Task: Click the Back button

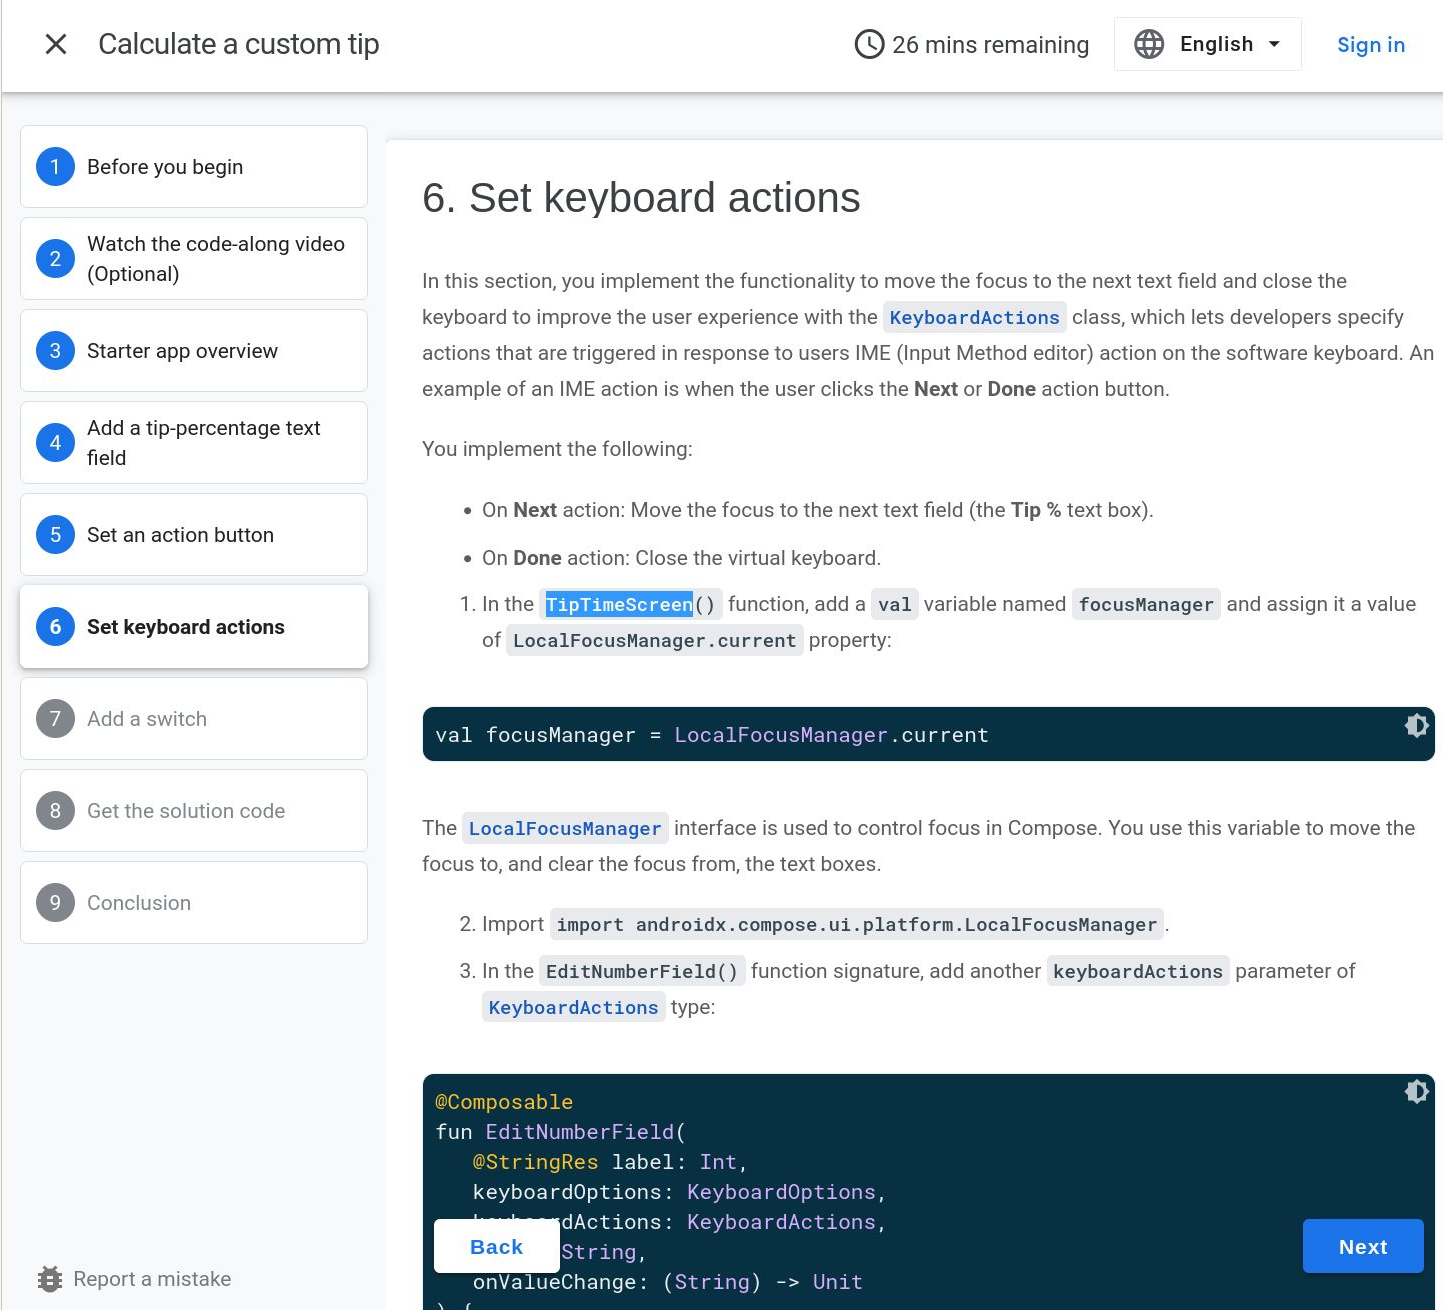Action: (x=495, y=1246)
